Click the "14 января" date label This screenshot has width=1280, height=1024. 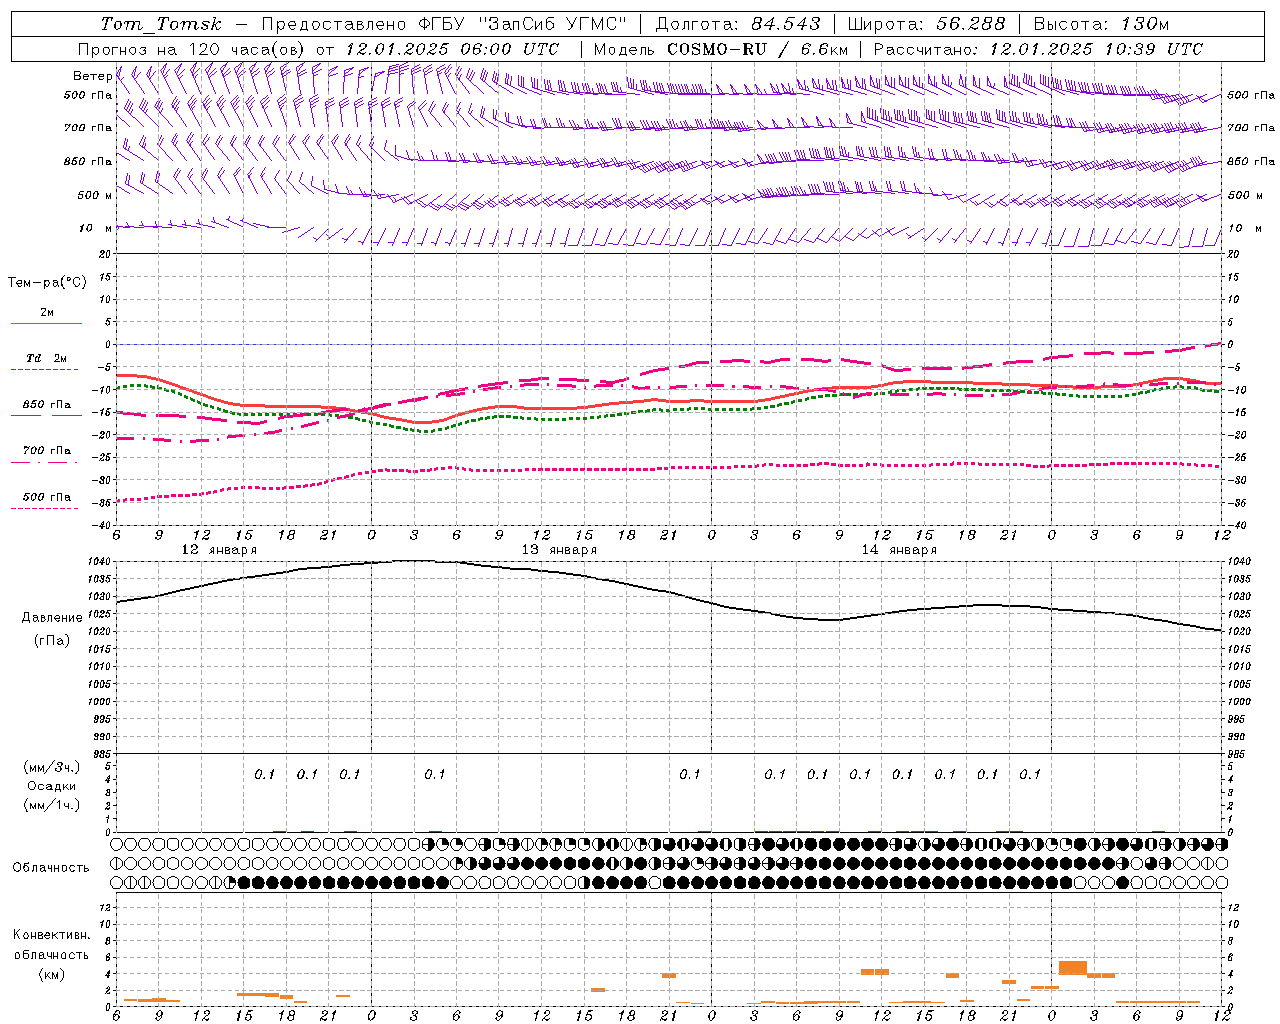(899, 550)
